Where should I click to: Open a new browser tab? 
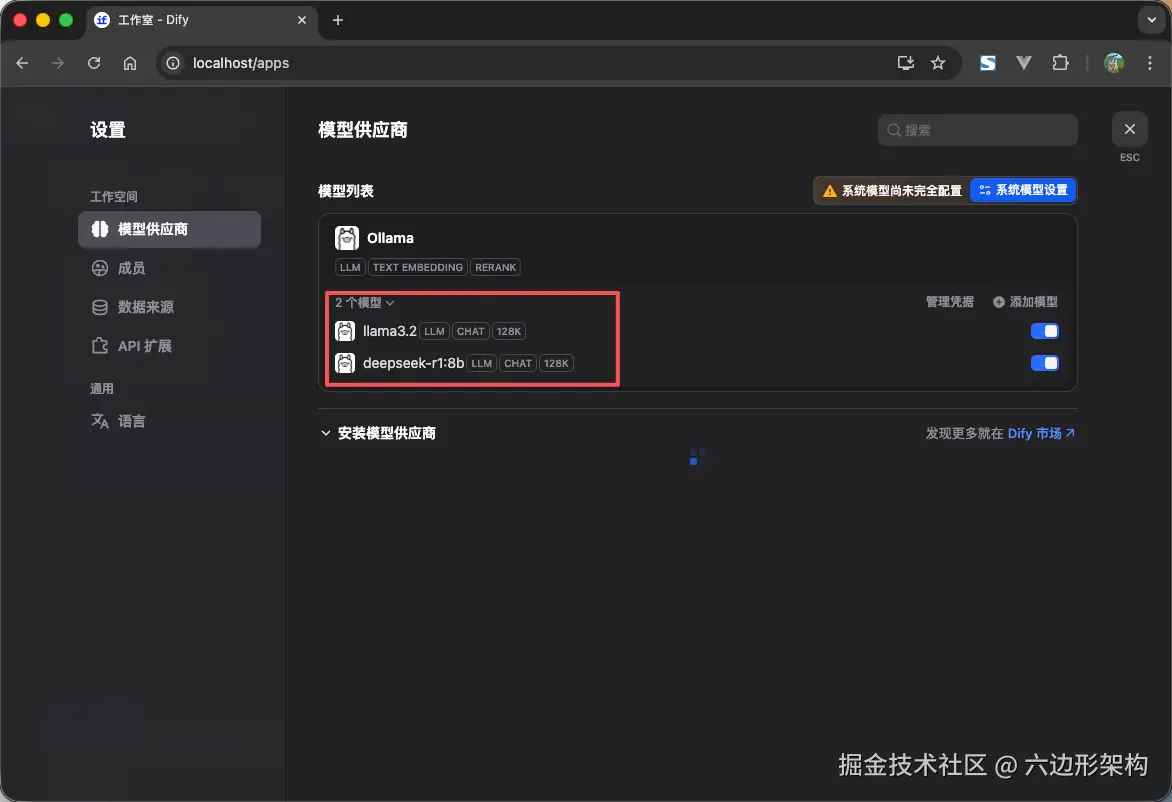pos(338,20)
